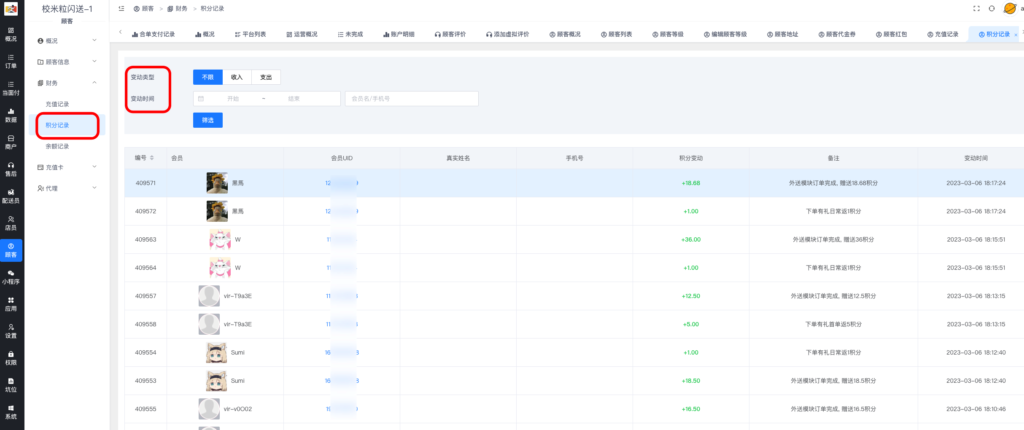This screenshot has width=1024, height=430.
Task: Open the 坑位 section in the dark sidebar
Action: pyautogui.click(x=11, y=384)
